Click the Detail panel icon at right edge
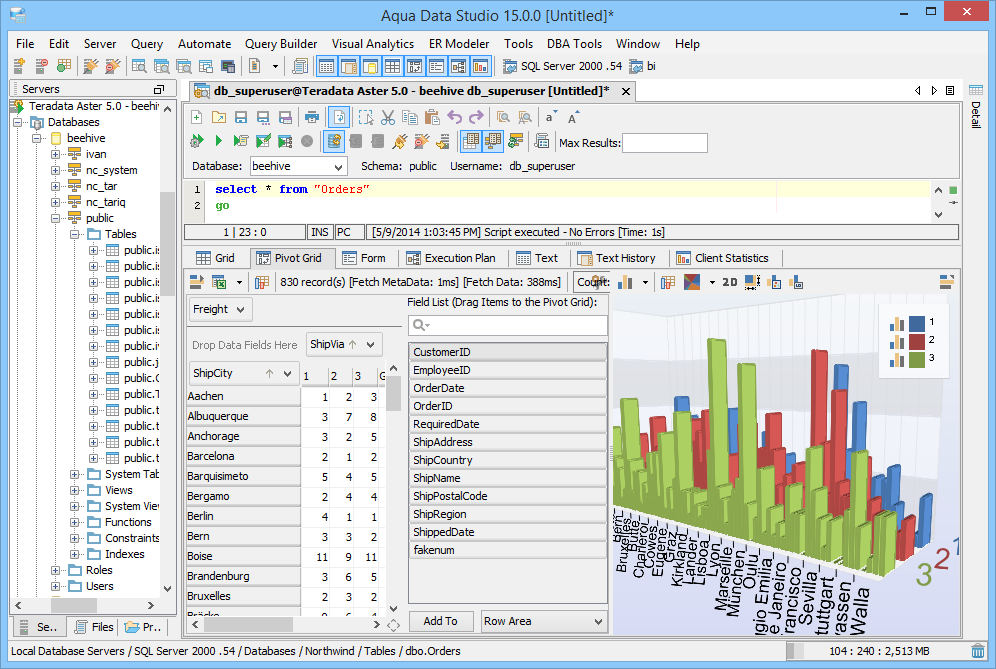 976,90
